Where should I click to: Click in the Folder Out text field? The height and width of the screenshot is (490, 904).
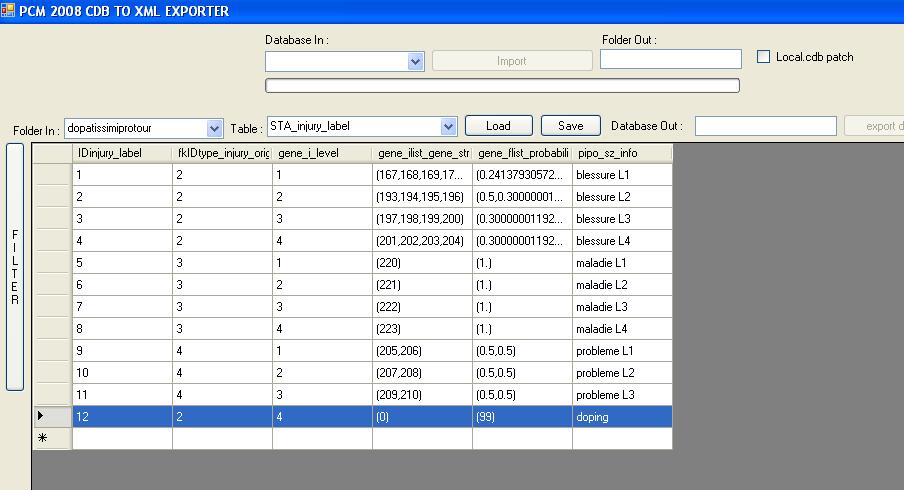670,60
